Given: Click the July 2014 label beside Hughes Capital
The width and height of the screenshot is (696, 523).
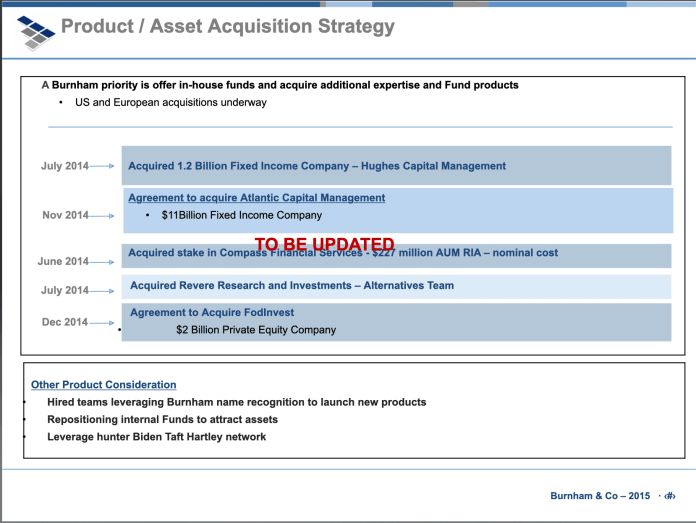Looking at the screenshot, I should pos(65,166).
